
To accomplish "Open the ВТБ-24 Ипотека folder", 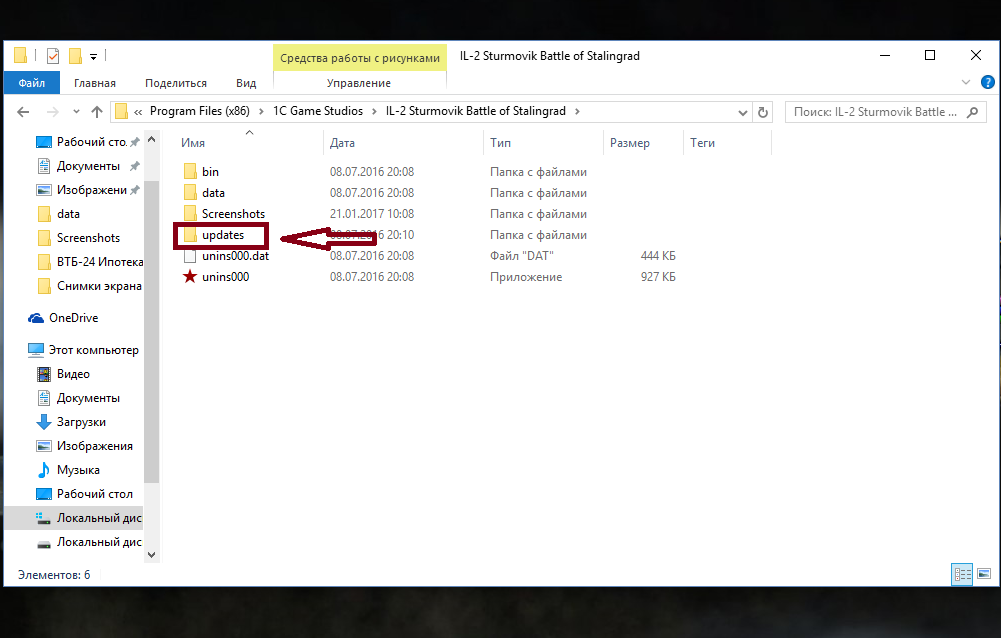I will pos(99,262).
